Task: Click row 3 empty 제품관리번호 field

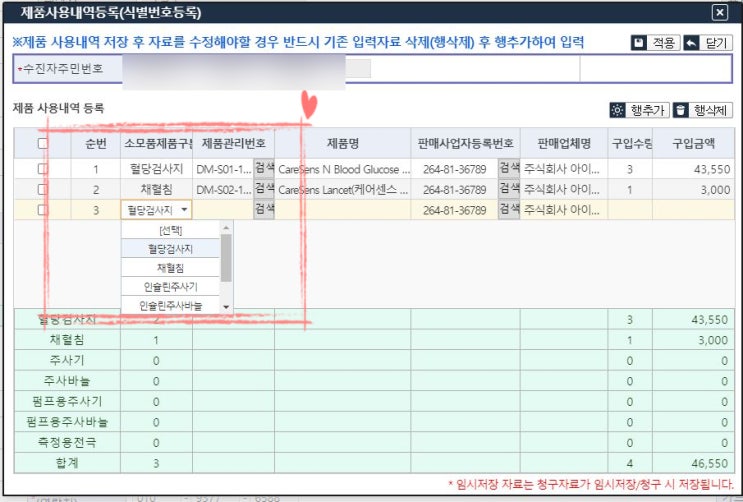Action: click(223, 210)
